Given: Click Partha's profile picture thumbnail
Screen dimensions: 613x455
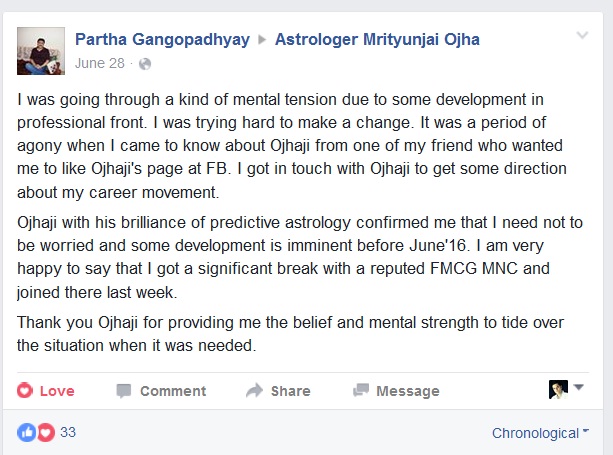Looking at the screenshot, I should coord(41,51).
